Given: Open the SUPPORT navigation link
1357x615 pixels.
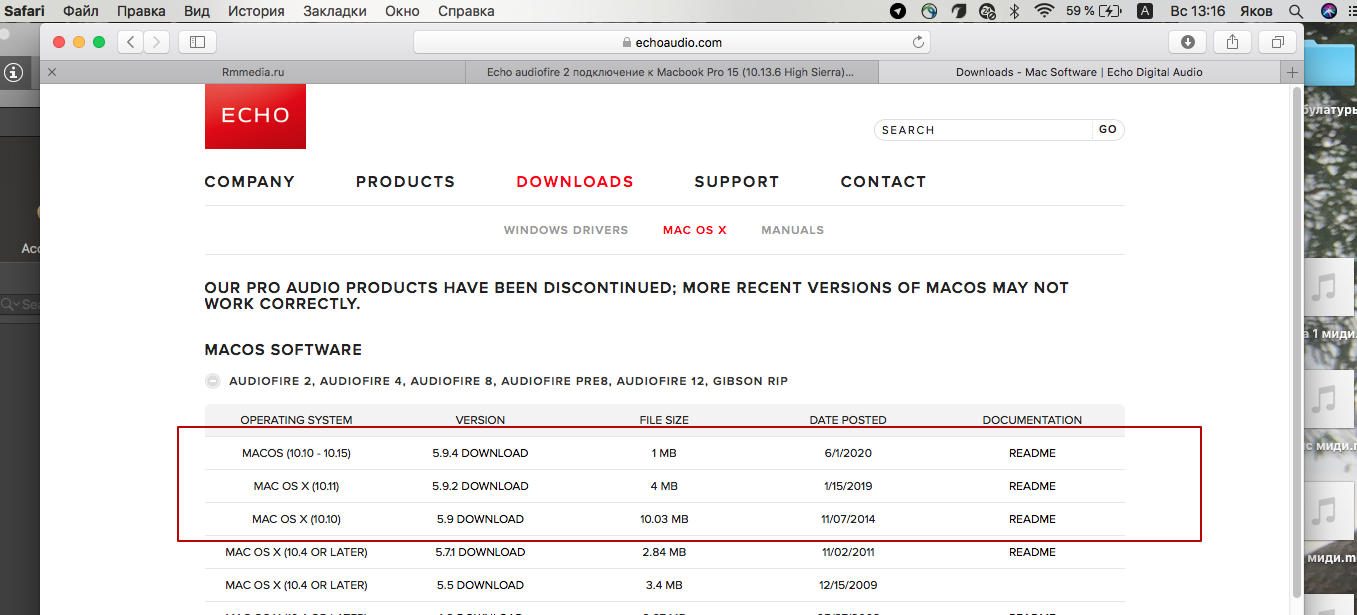Looking at the screenshot, I should [x=737, y=182].
